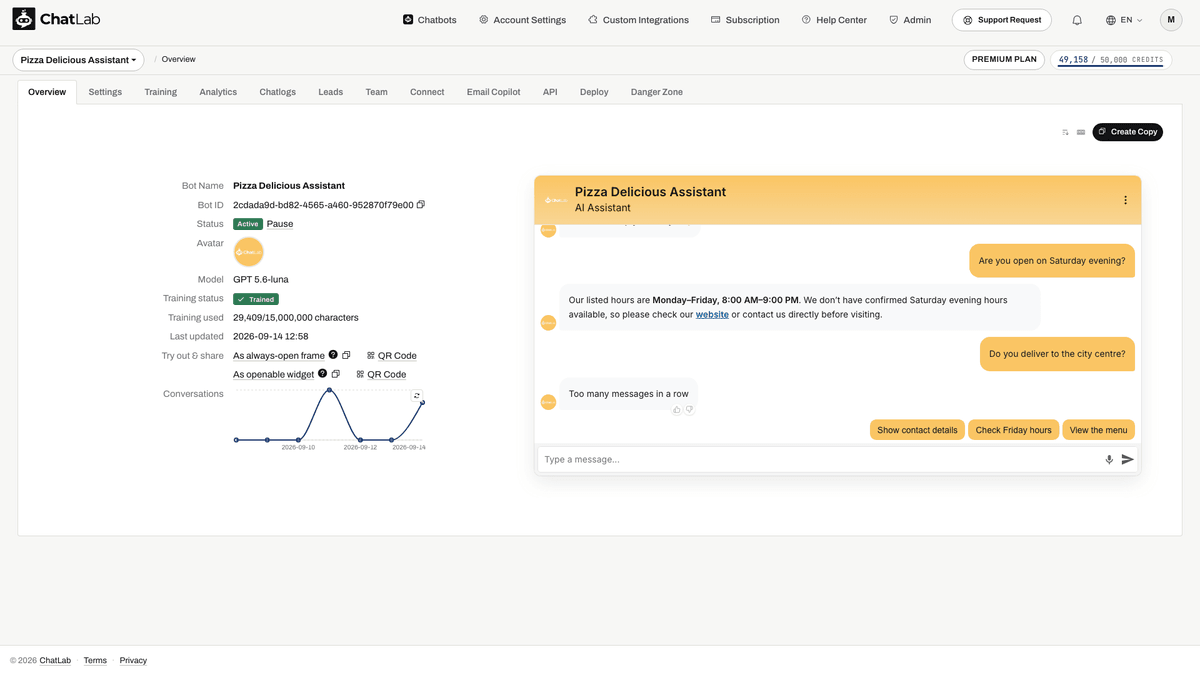This screenshot has height=675, width=1200.
Task: Open the EN language dropdown
Action: [1124, 20]
